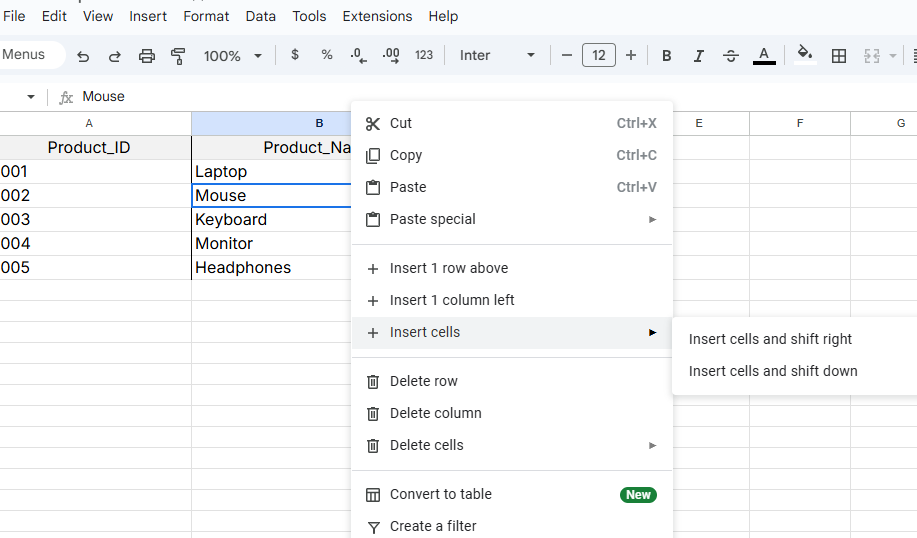Select the Paint format roller icon

(178, 56)
